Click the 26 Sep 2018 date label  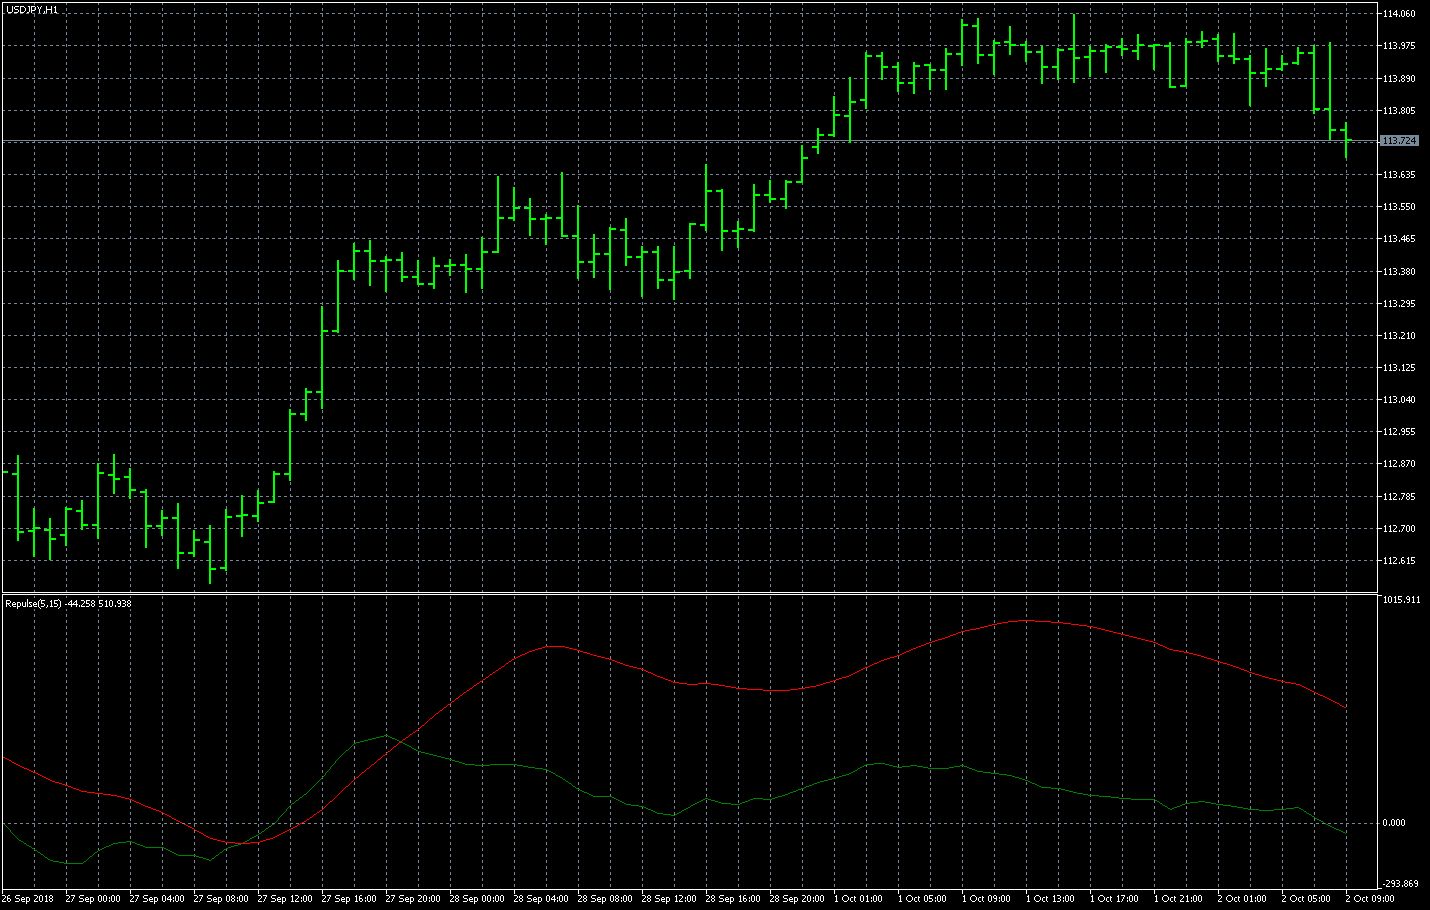click(28, 899)
